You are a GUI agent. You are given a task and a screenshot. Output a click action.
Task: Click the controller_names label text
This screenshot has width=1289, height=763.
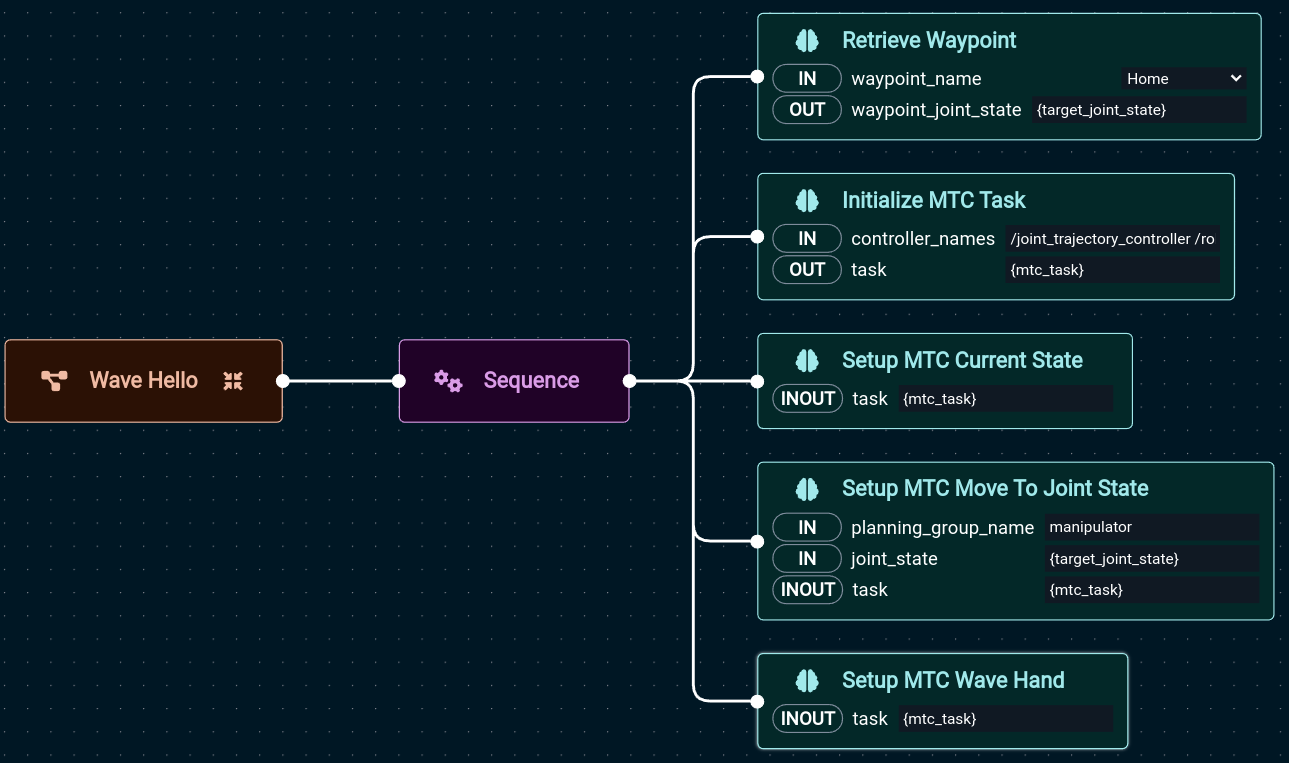coord(923,239)
